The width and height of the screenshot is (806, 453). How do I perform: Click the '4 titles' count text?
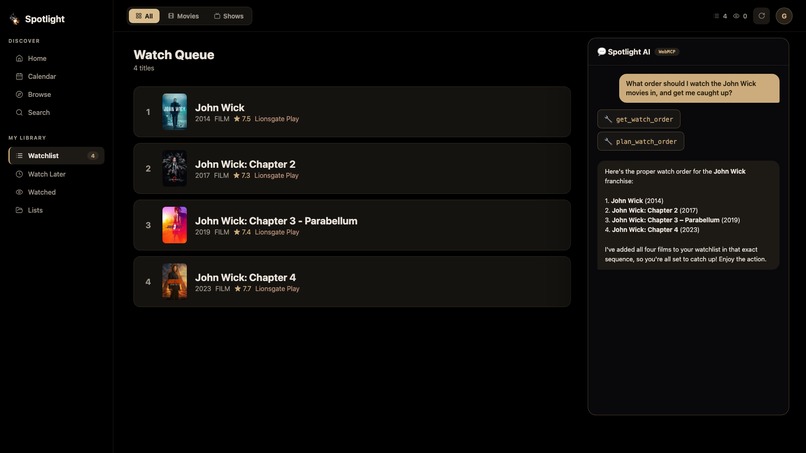coord(144,68)
